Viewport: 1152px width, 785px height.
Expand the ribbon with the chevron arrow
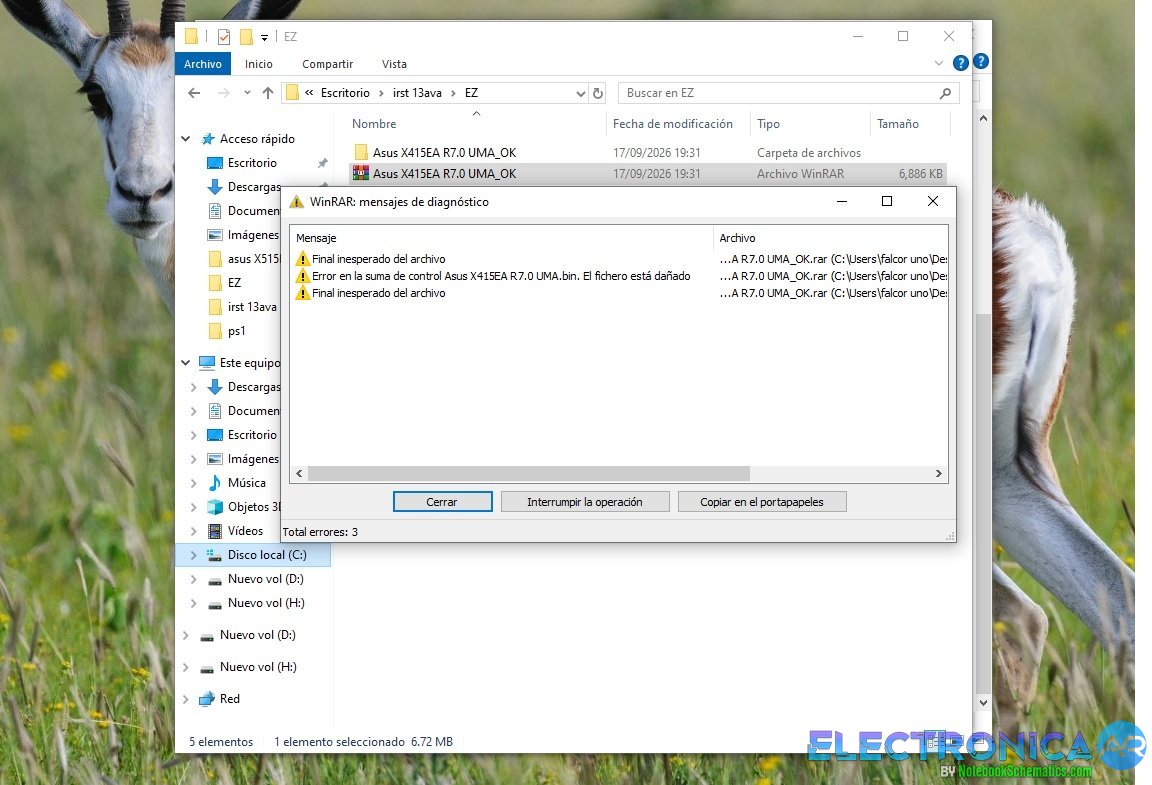pos(939,63)
